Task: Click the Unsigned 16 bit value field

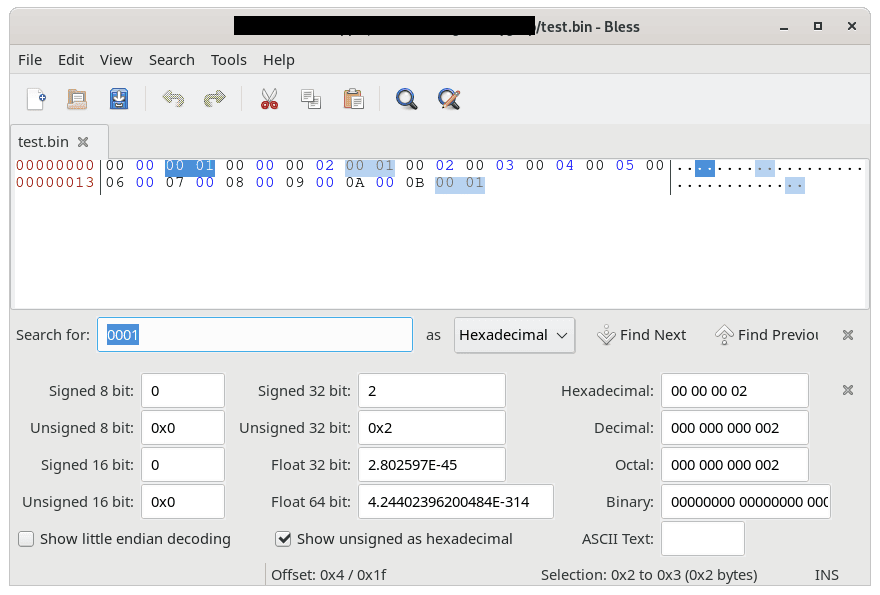Action: pos(183,502)
